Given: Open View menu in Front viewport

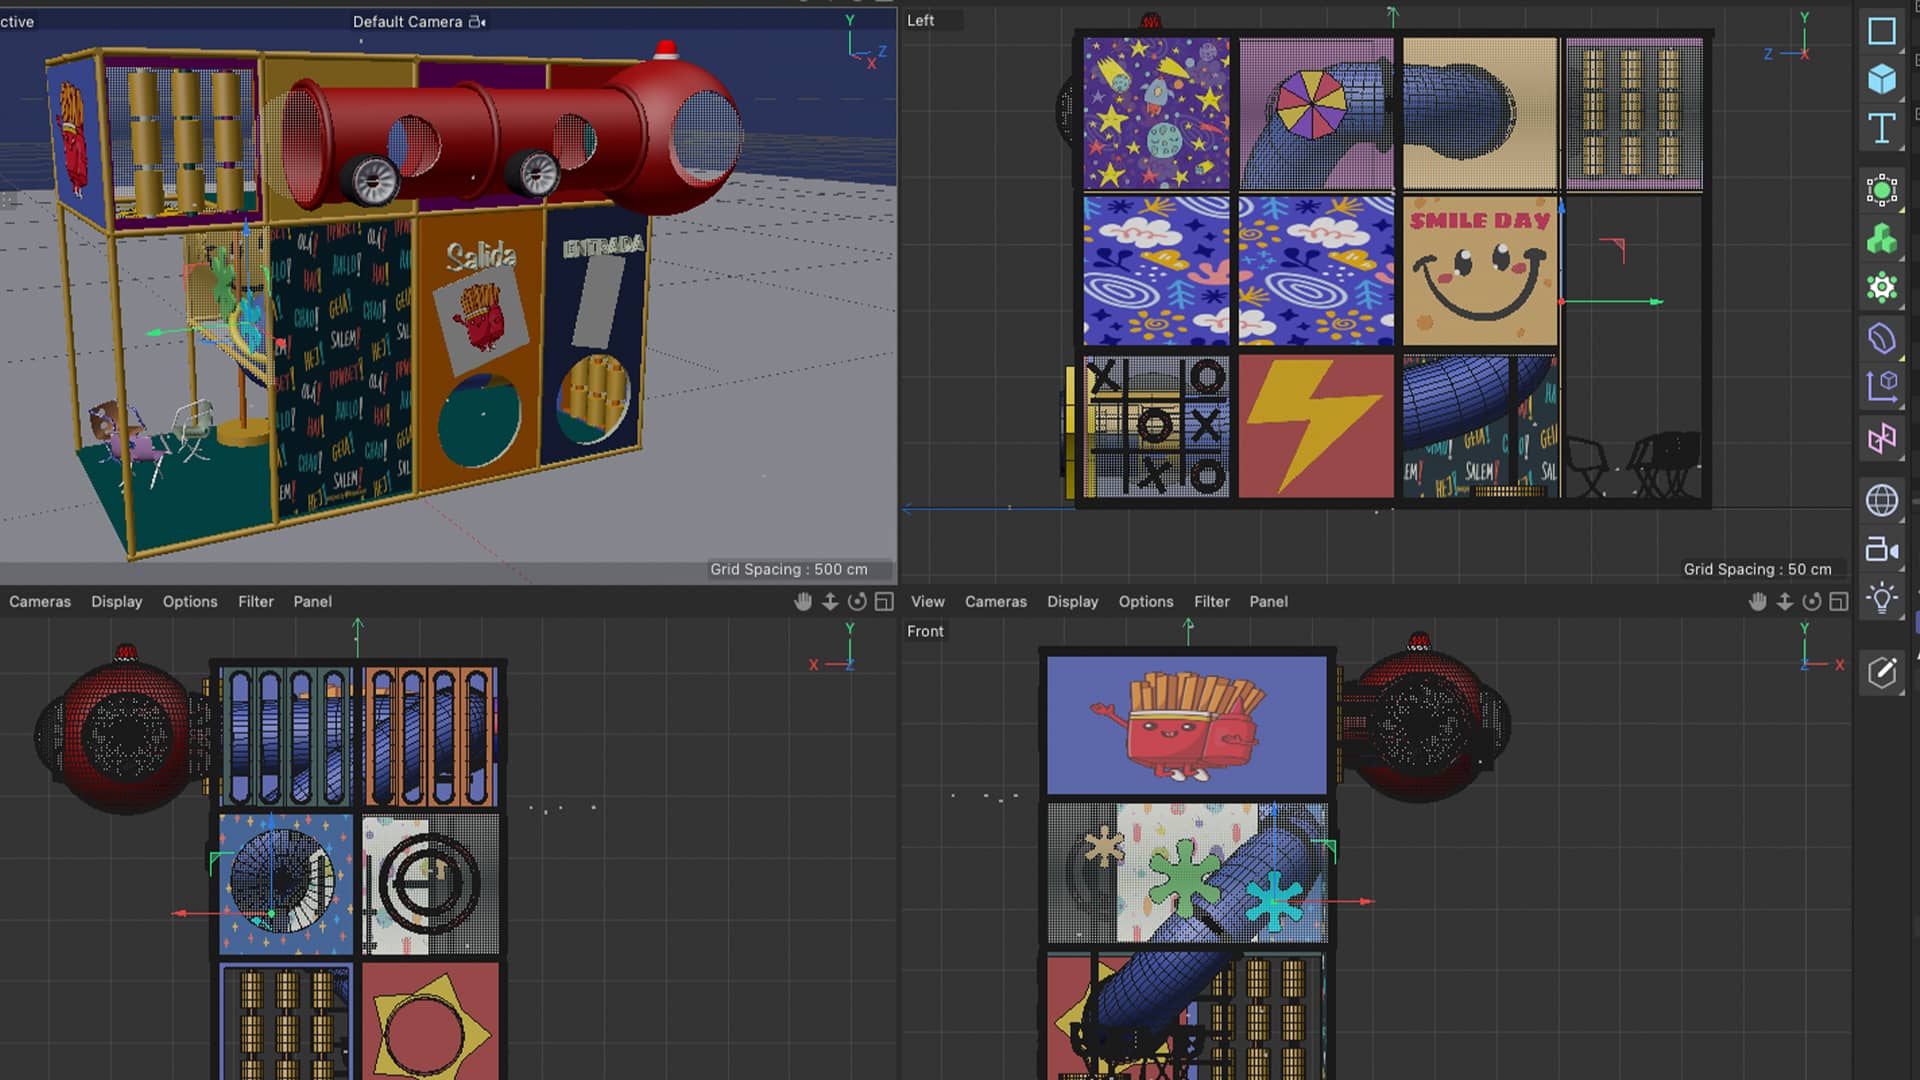Looking at the screenshot, I should pos(928,601).
